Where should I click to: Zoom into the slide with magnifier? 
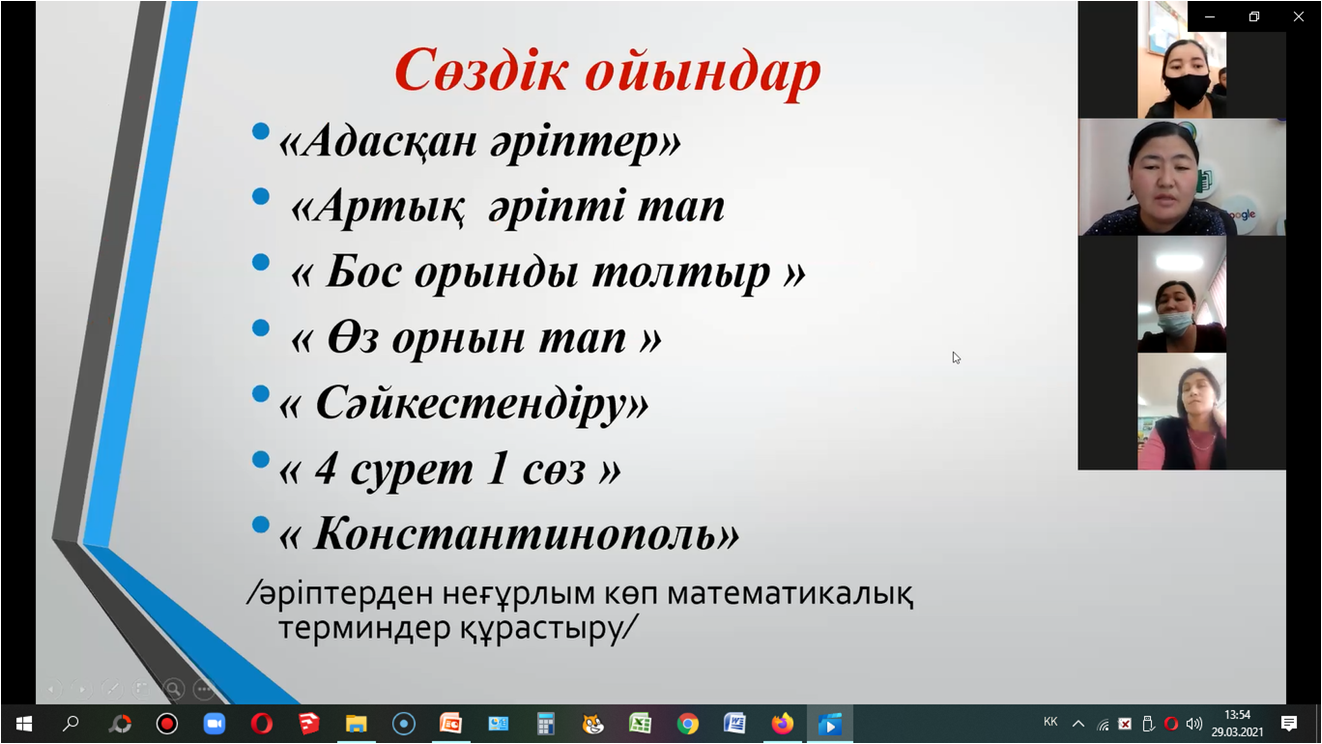point(174,688)
